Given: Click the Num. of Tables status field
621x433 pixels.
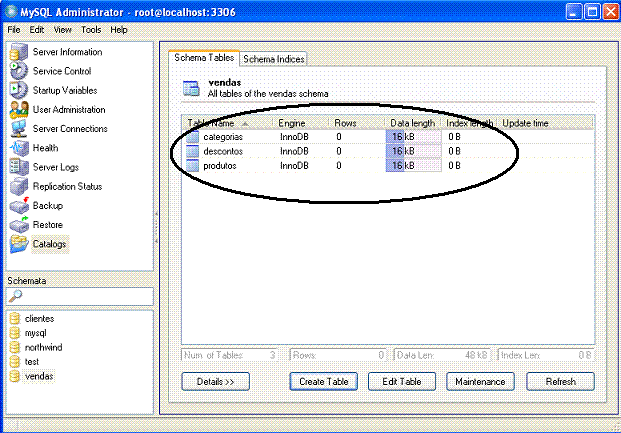Looking at the screenshot, I should [x=229, y=355].
